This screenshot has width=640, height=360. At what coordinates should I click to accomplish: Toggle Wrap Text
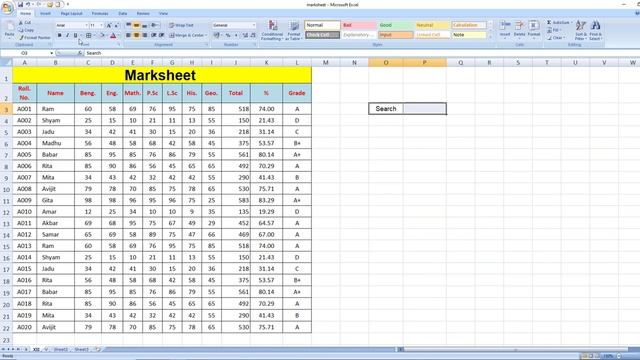tap(181, 25)
